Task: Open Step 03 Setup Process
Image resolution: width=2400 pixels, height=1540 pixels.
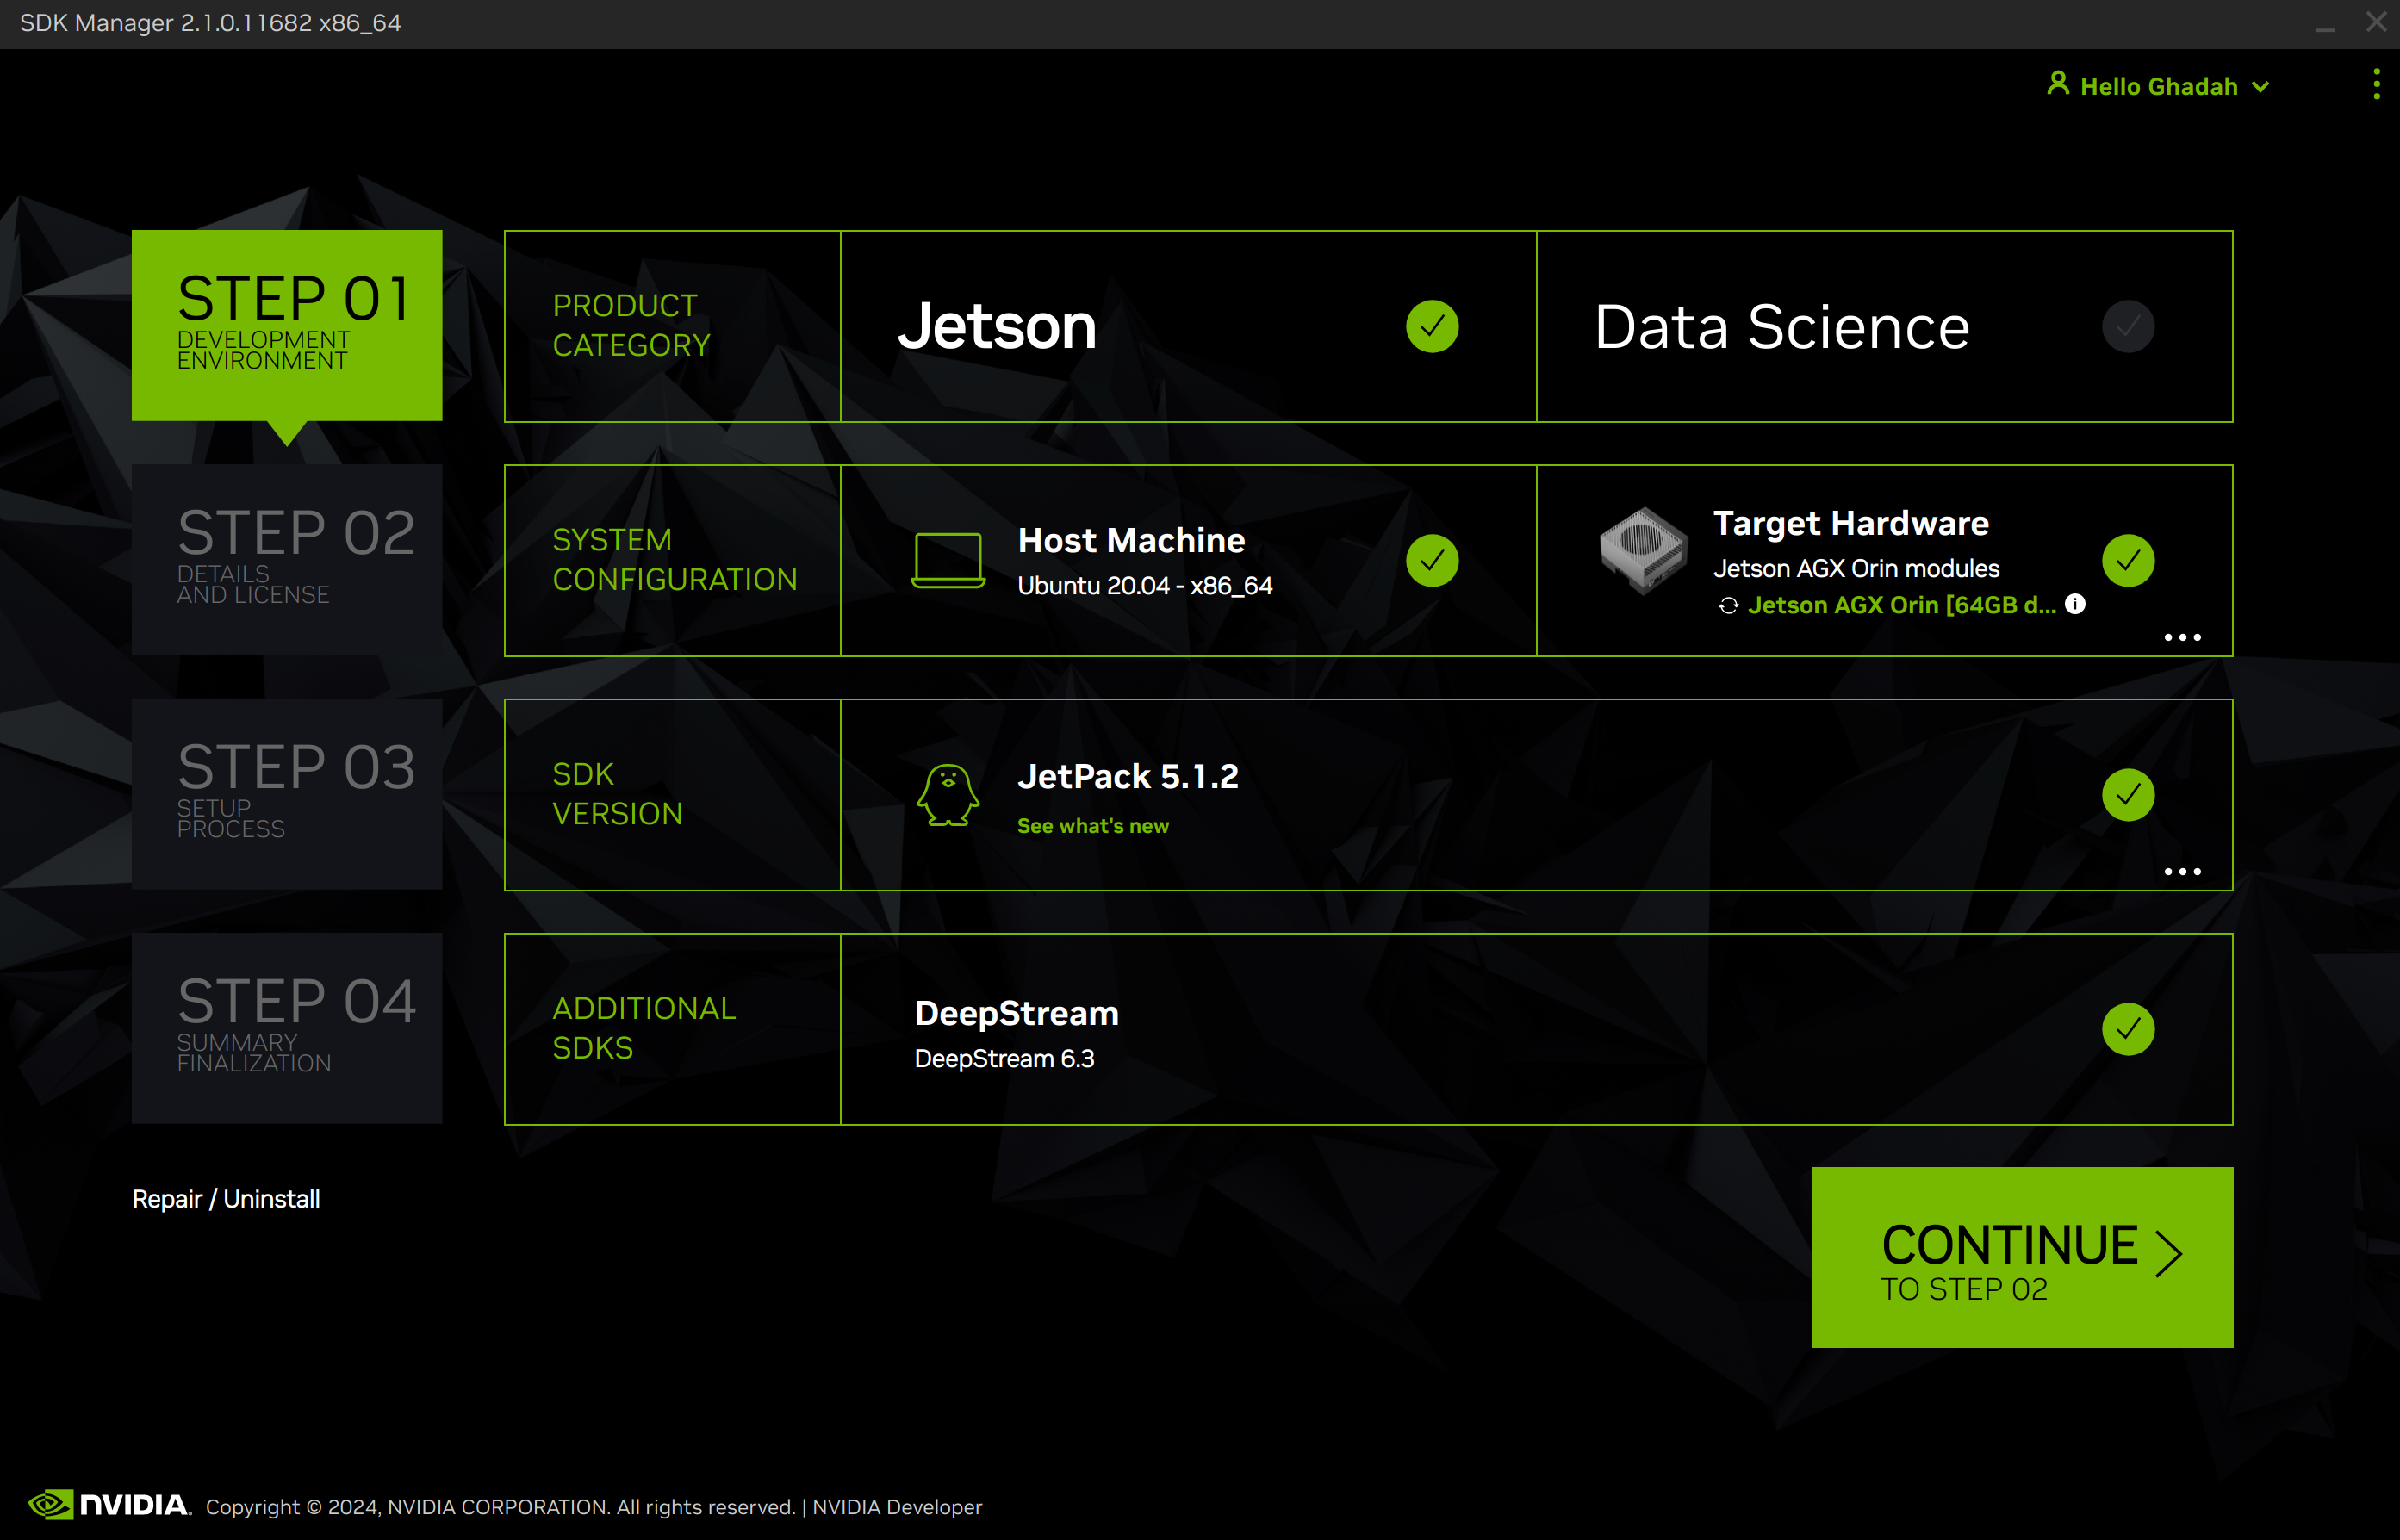Action: pos(286,791)
